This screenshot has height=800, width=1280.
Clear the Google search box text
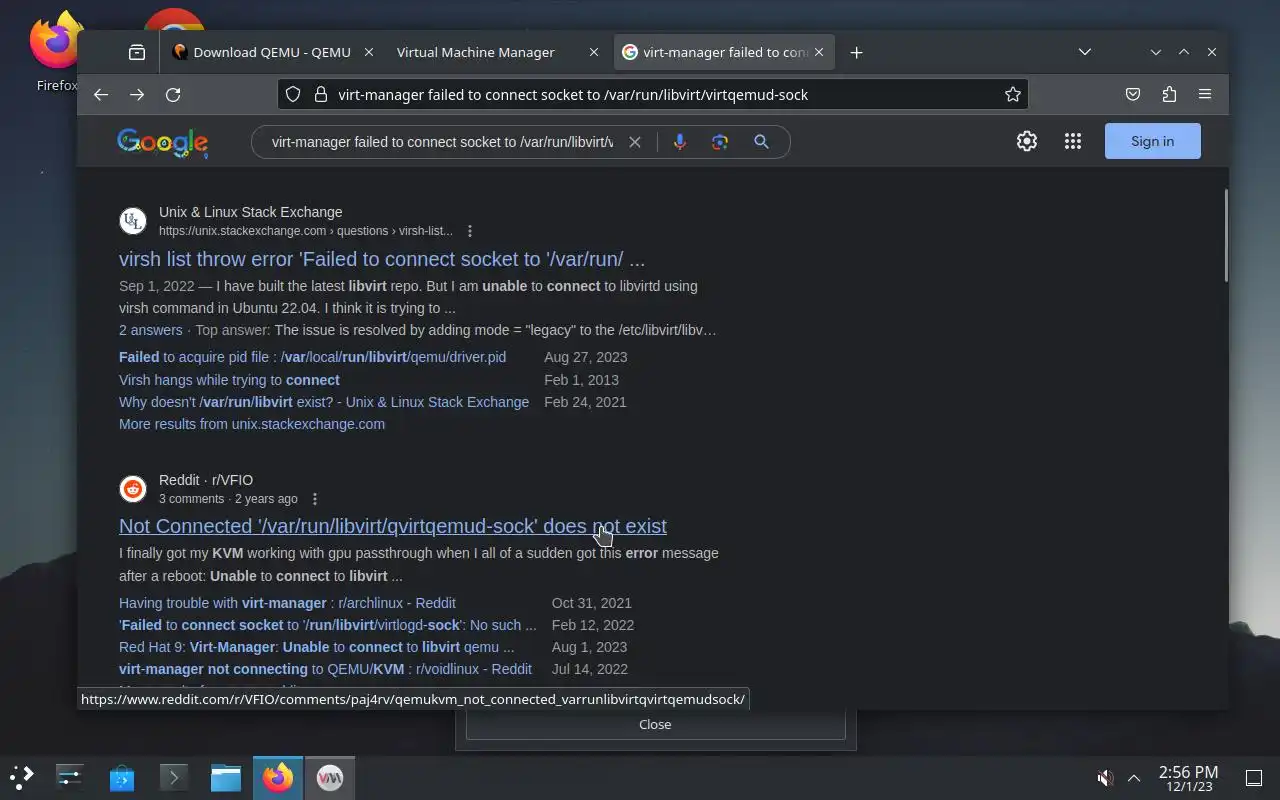click(634, 142)
